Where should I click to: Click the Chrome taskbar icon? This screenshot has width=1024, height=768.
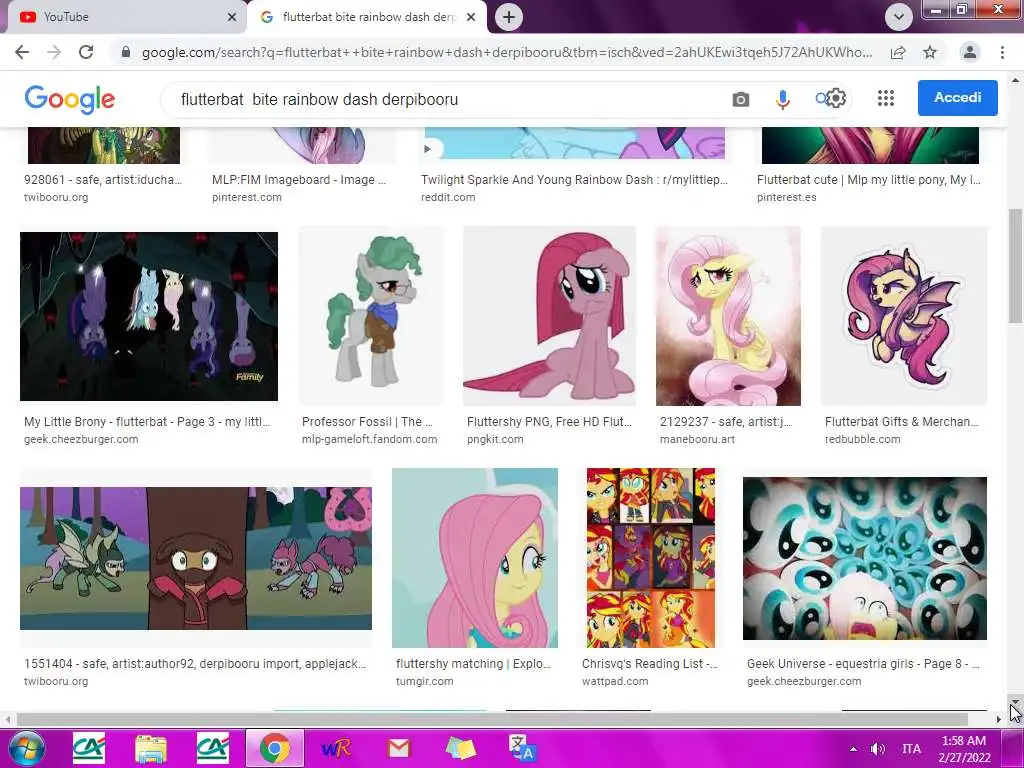[x=274, y=748]
